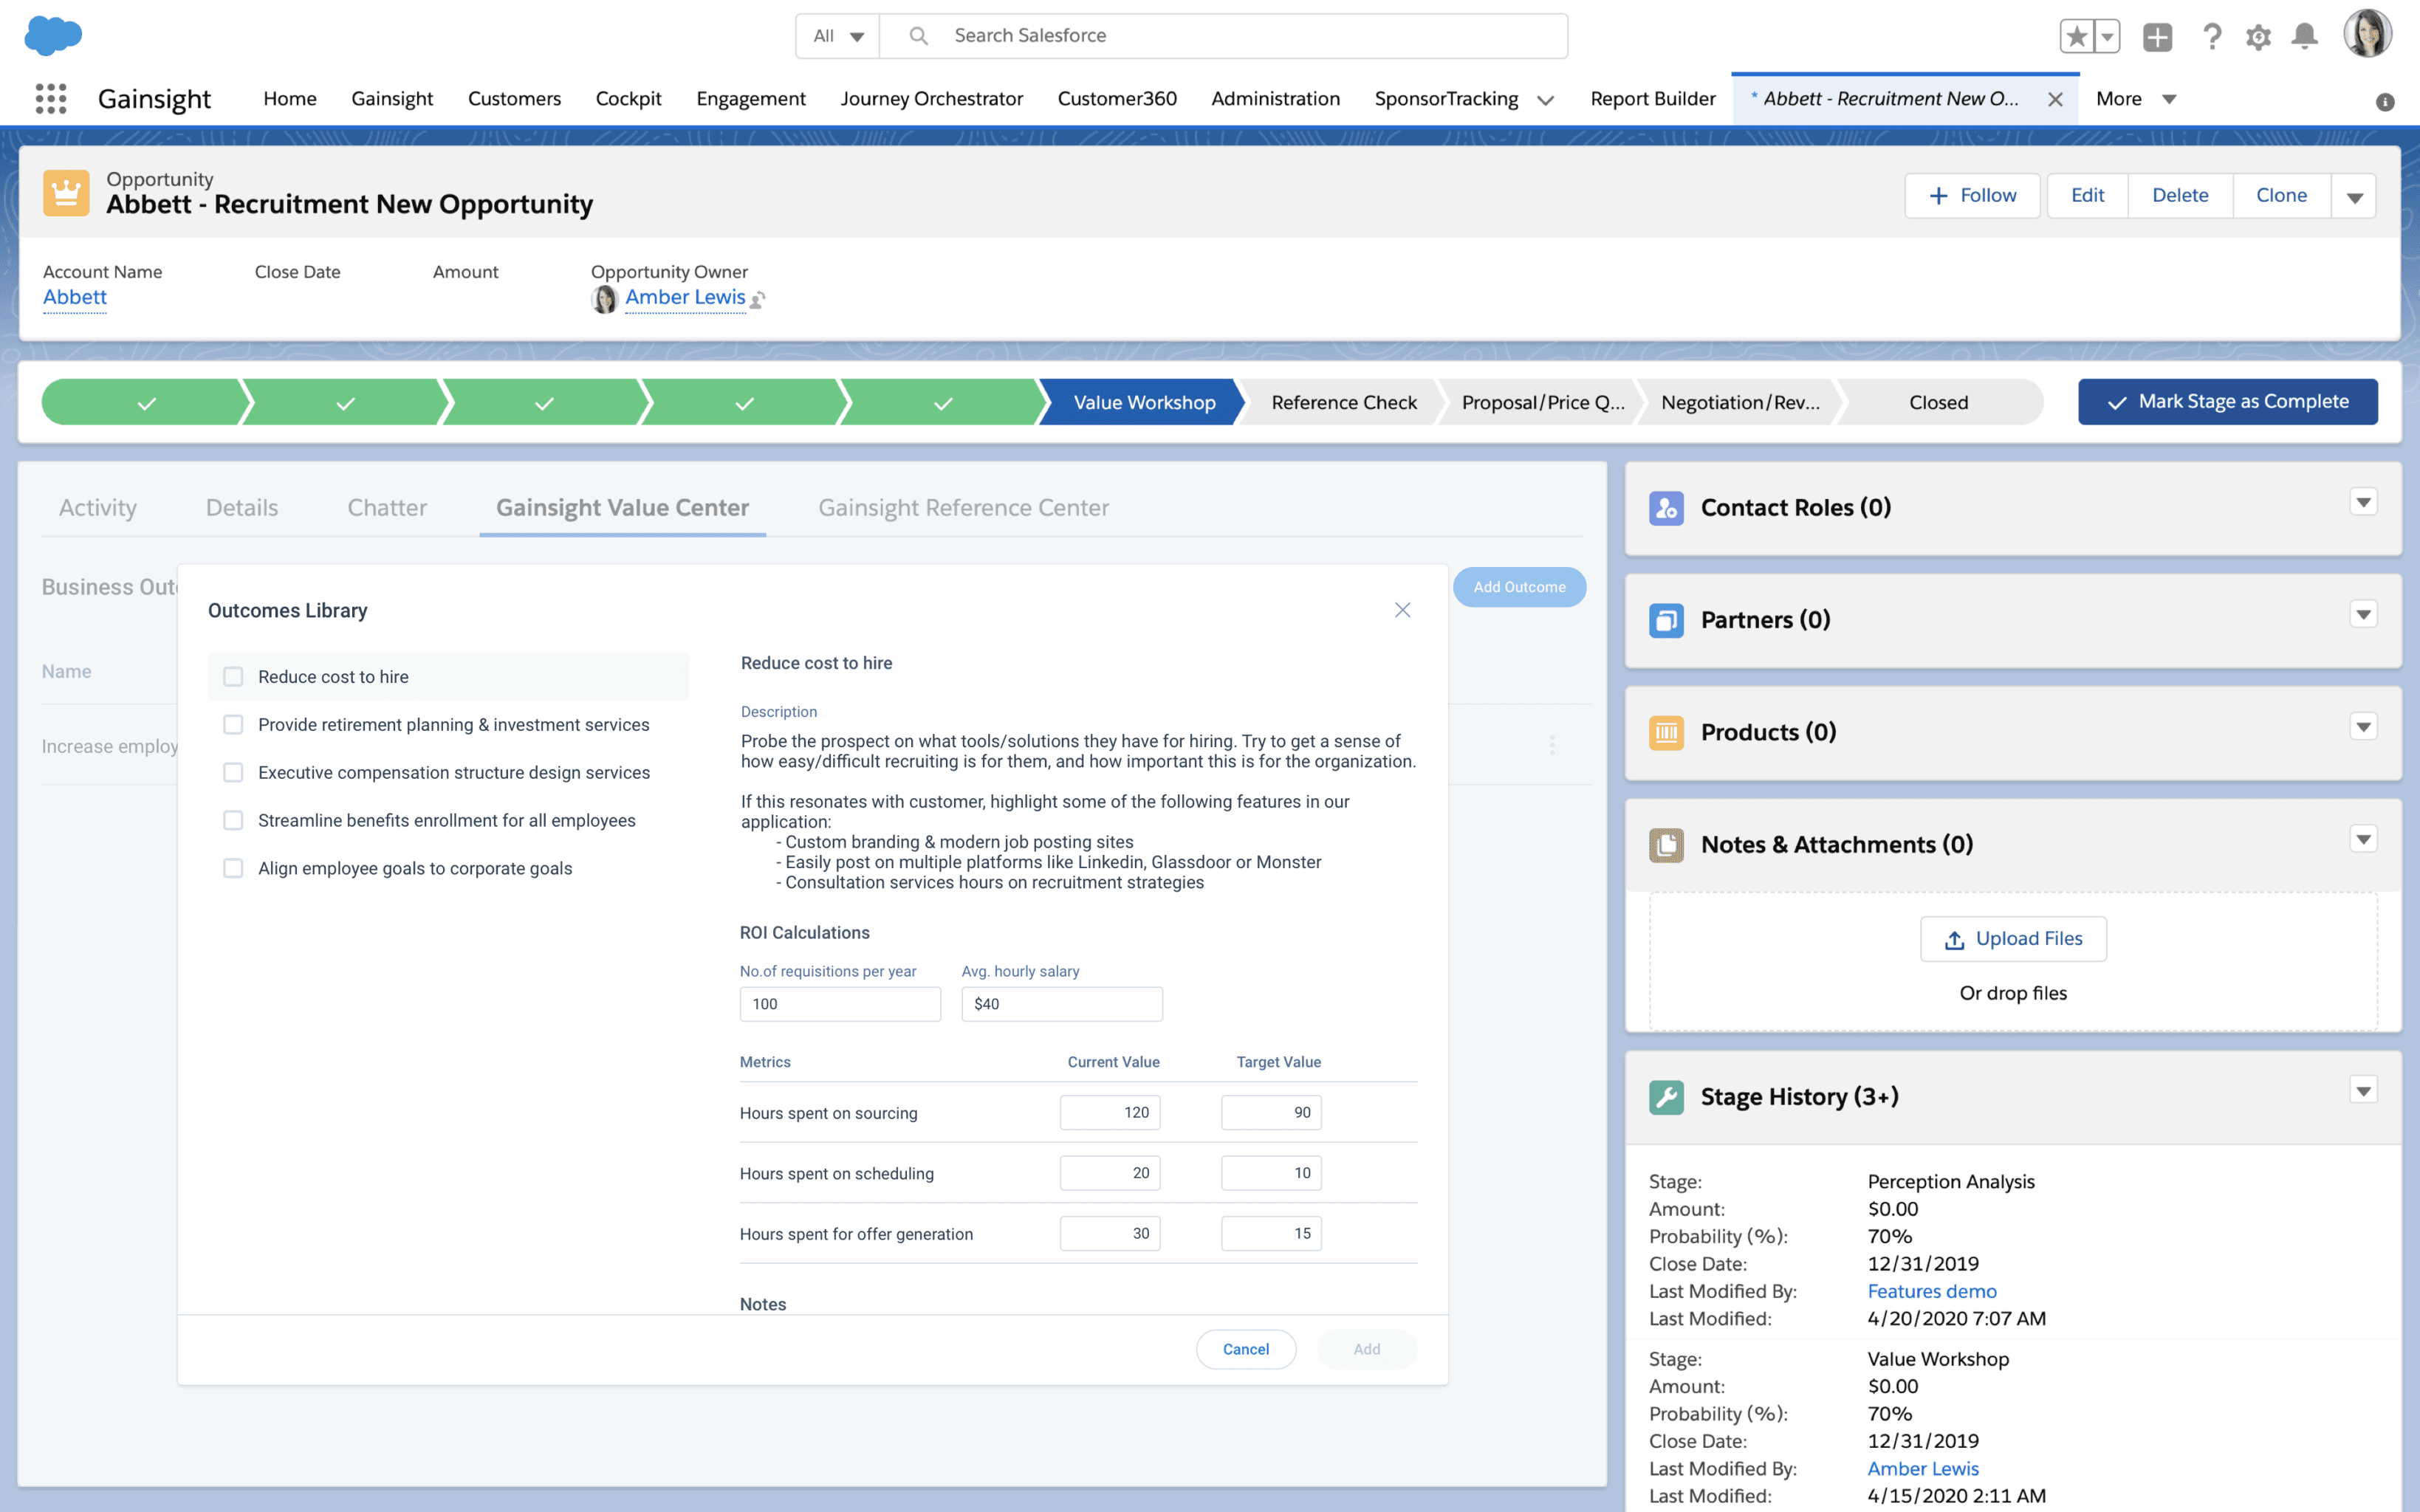Screen dimensions: 2420x1512
Task: Click the change owner icon beside Amber Lewis
Action: click(758, 299)
